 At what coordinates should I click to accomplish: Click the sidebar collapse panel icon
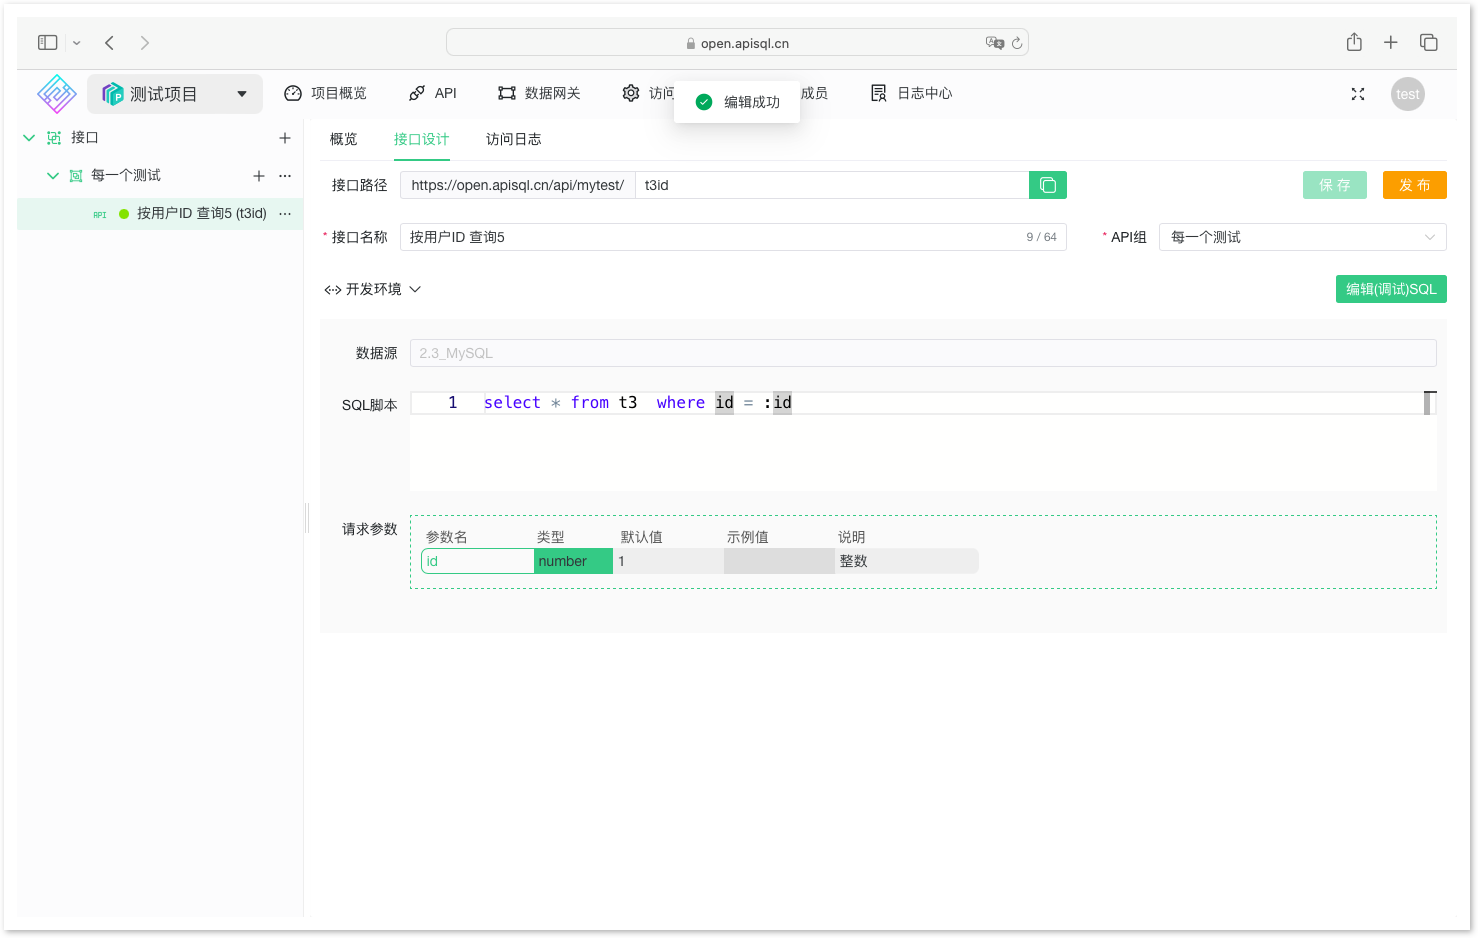pyautogui.click(x=47, y=42)
